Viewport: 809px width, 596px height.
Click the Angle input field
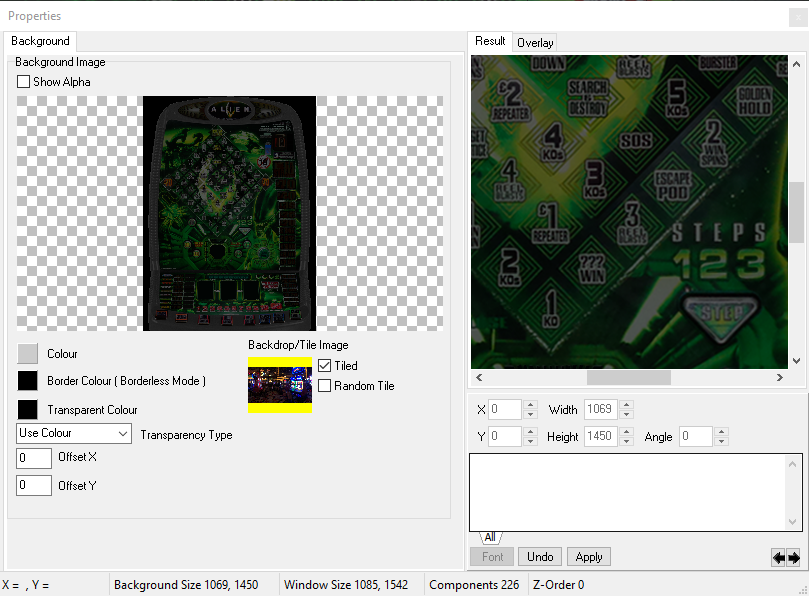pyautogui.click(x=697, y=437)
